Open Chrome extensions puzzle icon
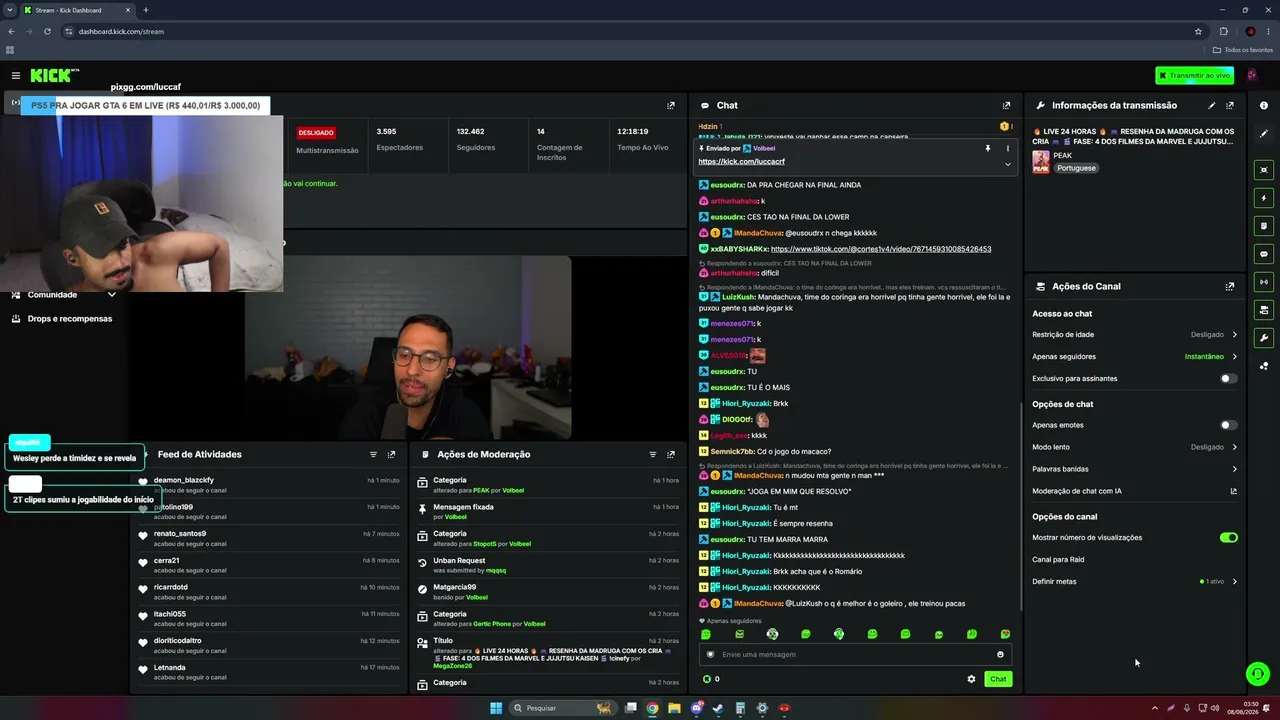This screenshot has height=720, width=1280. 1223,31
